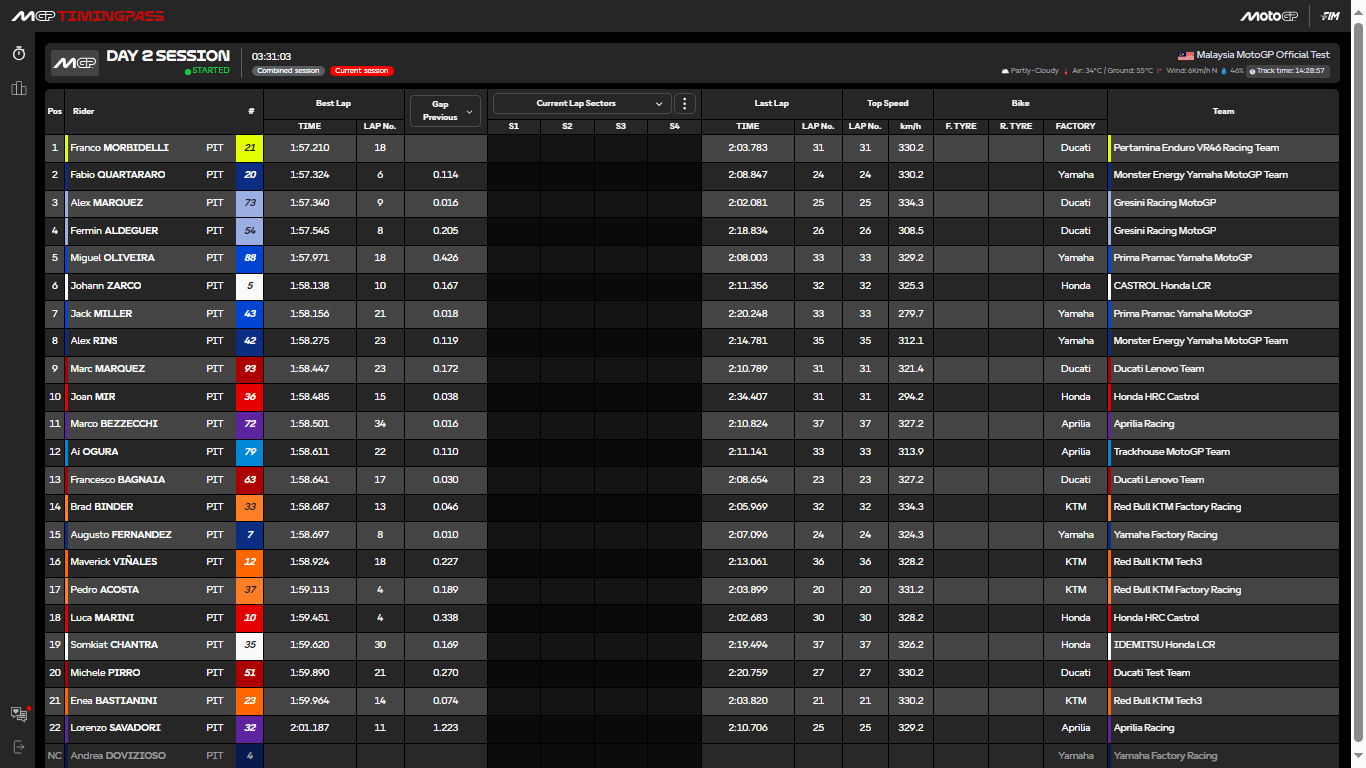Screen dimensions: 1366x768
Task: Open the three-dot options menu beside Current Lap Sectors
Action: 685,103
